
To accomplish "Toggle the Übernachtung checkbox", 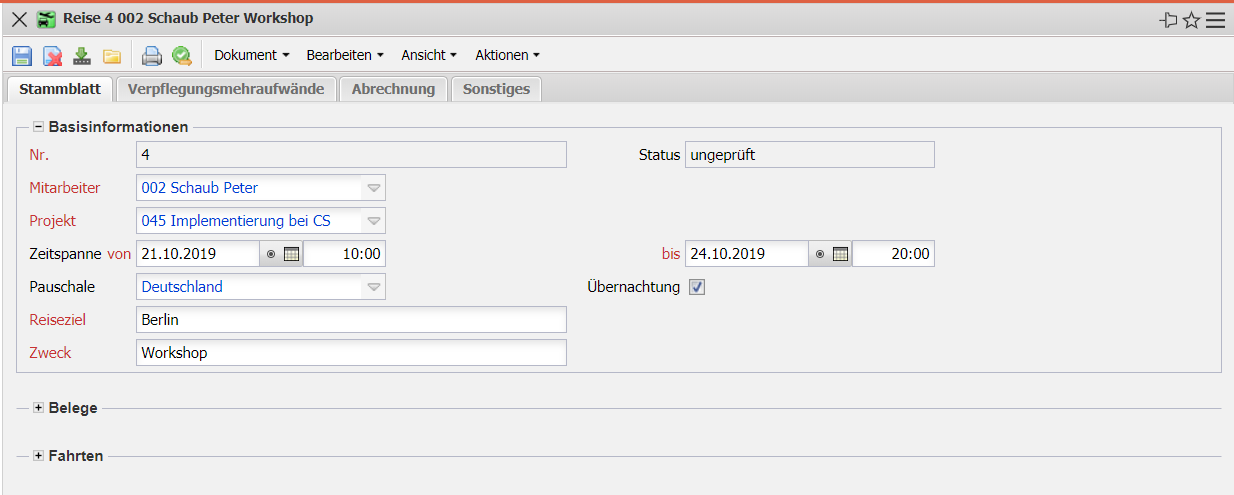I will 697,287.
